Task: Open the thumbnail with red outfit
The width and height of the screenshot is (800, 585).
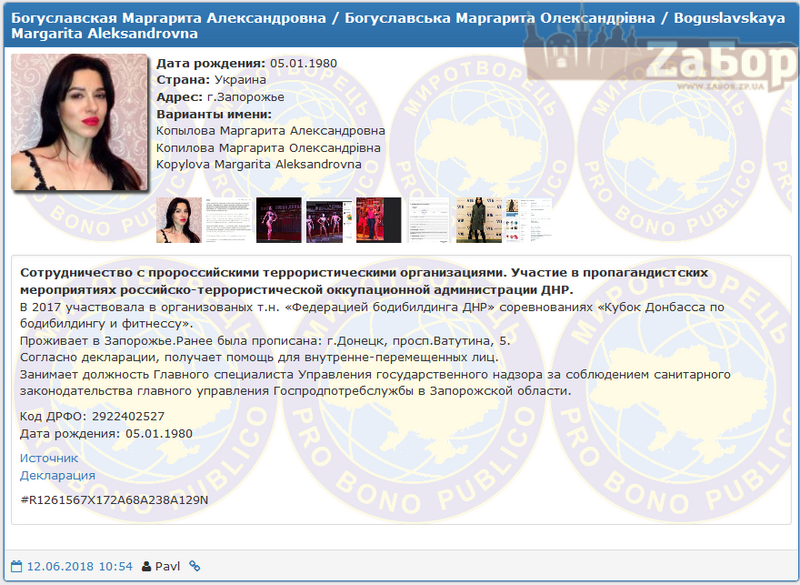Action: pyautogui.click(x=378, y=220)
